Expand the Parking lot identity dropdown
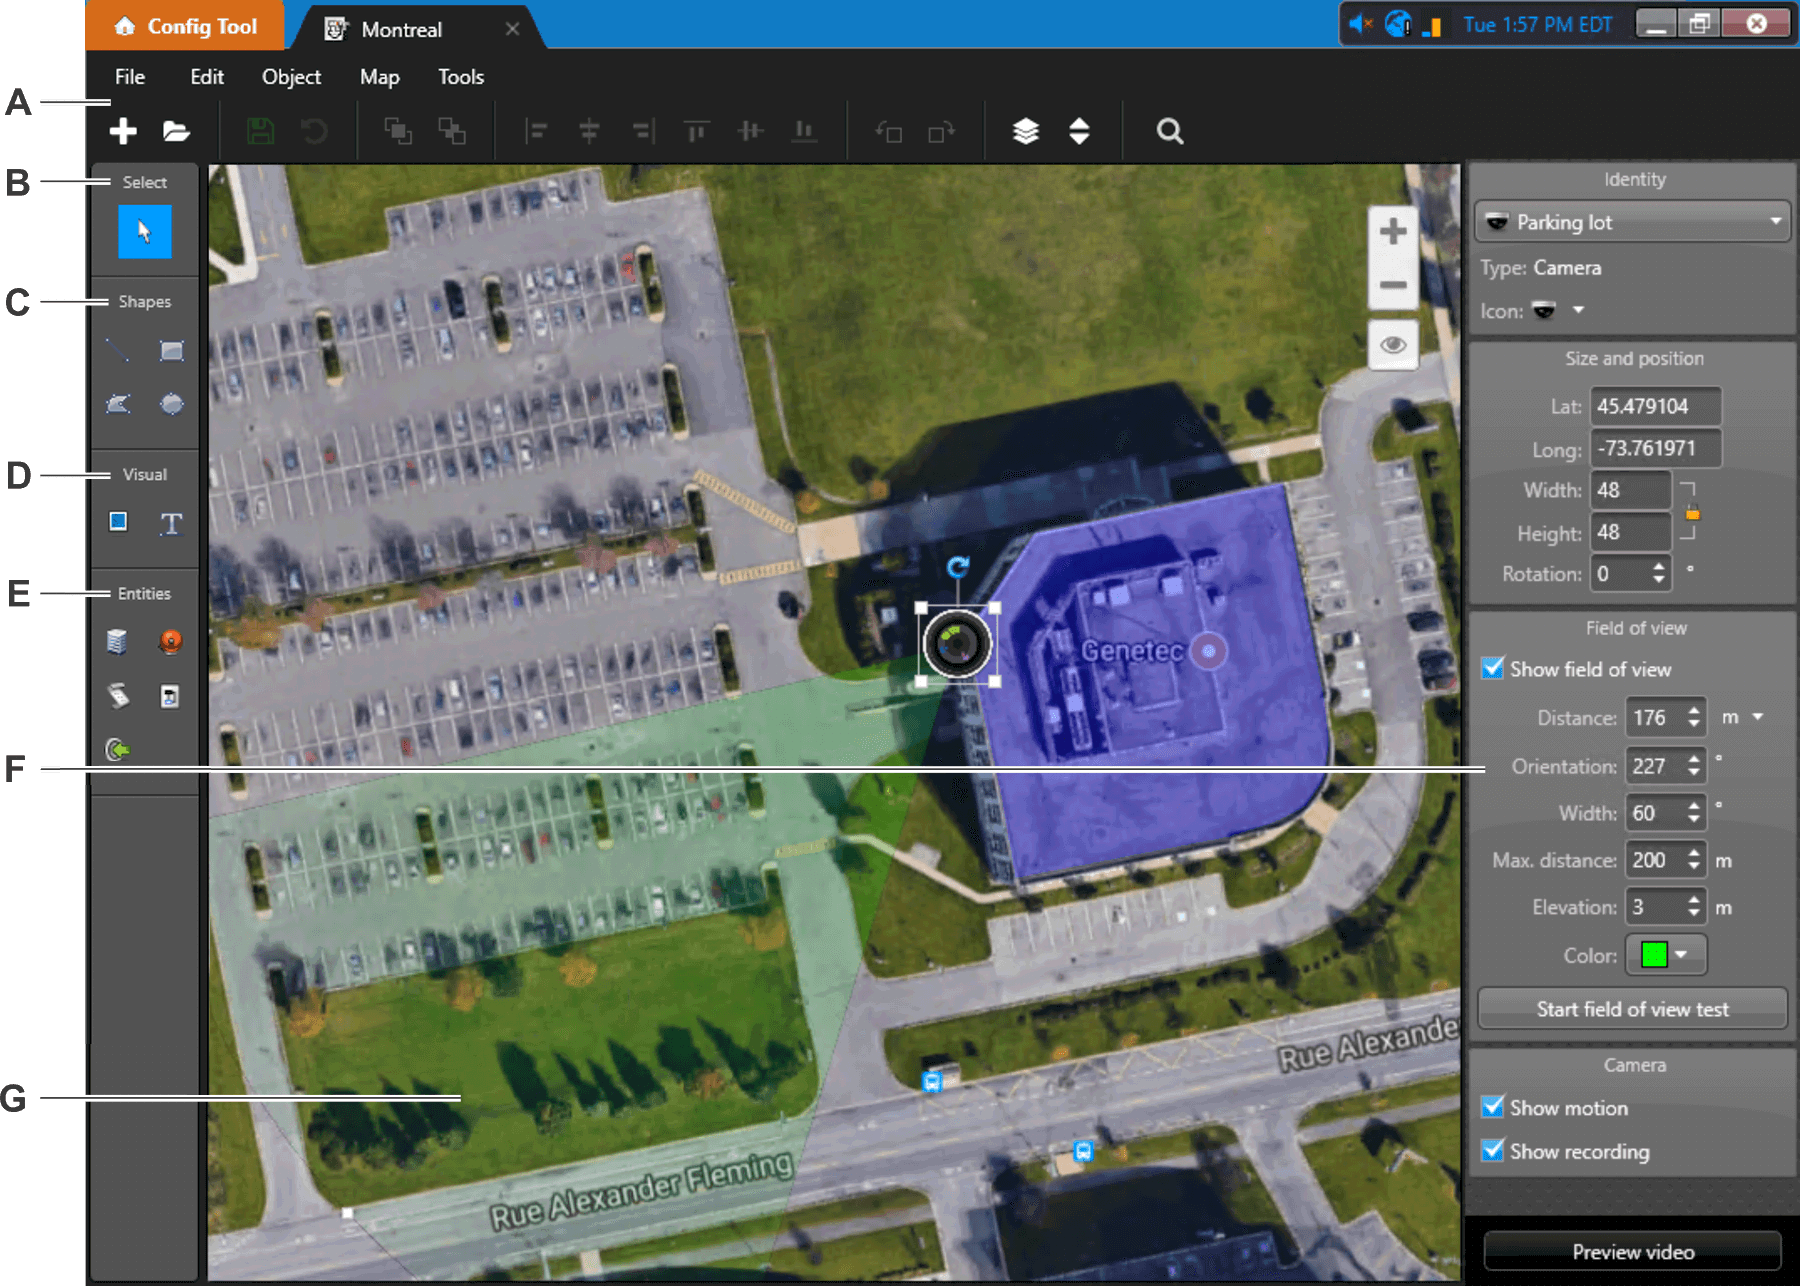The width and height of the screenshot is (1800, 1286). click(x=1775, y=221)
